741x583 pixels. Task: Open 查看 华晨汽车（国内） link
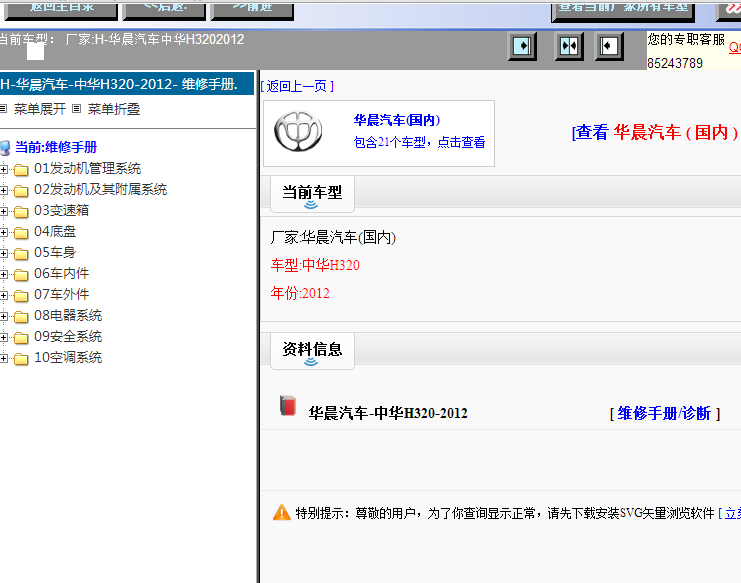click(656, 132)
